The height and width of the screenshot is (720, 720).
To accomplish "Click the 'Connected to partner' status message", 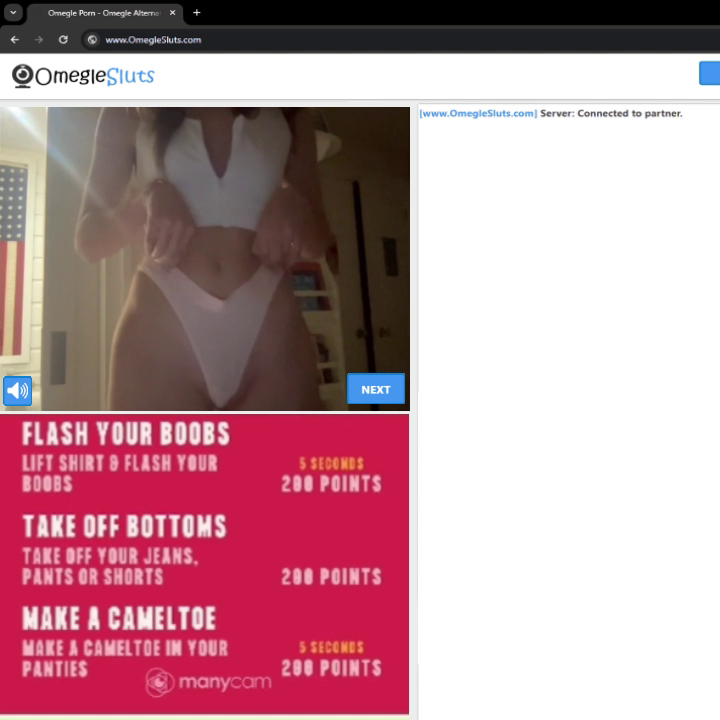I will tap(611, 113).
